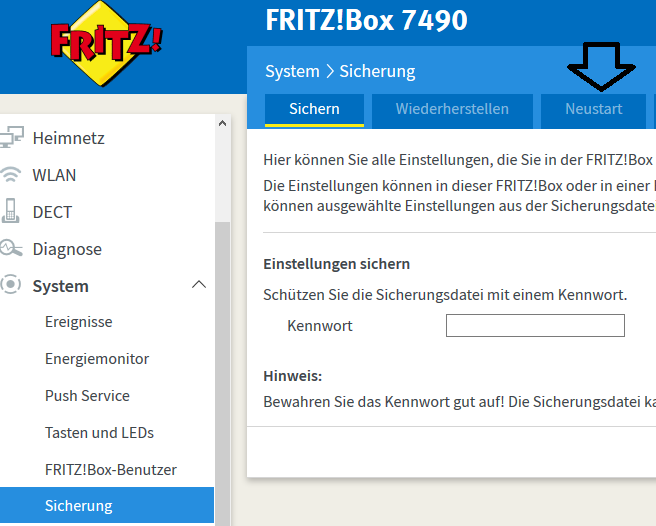
Task: Click the sidebar scrollbar thumb
Action: coord(223,373)
